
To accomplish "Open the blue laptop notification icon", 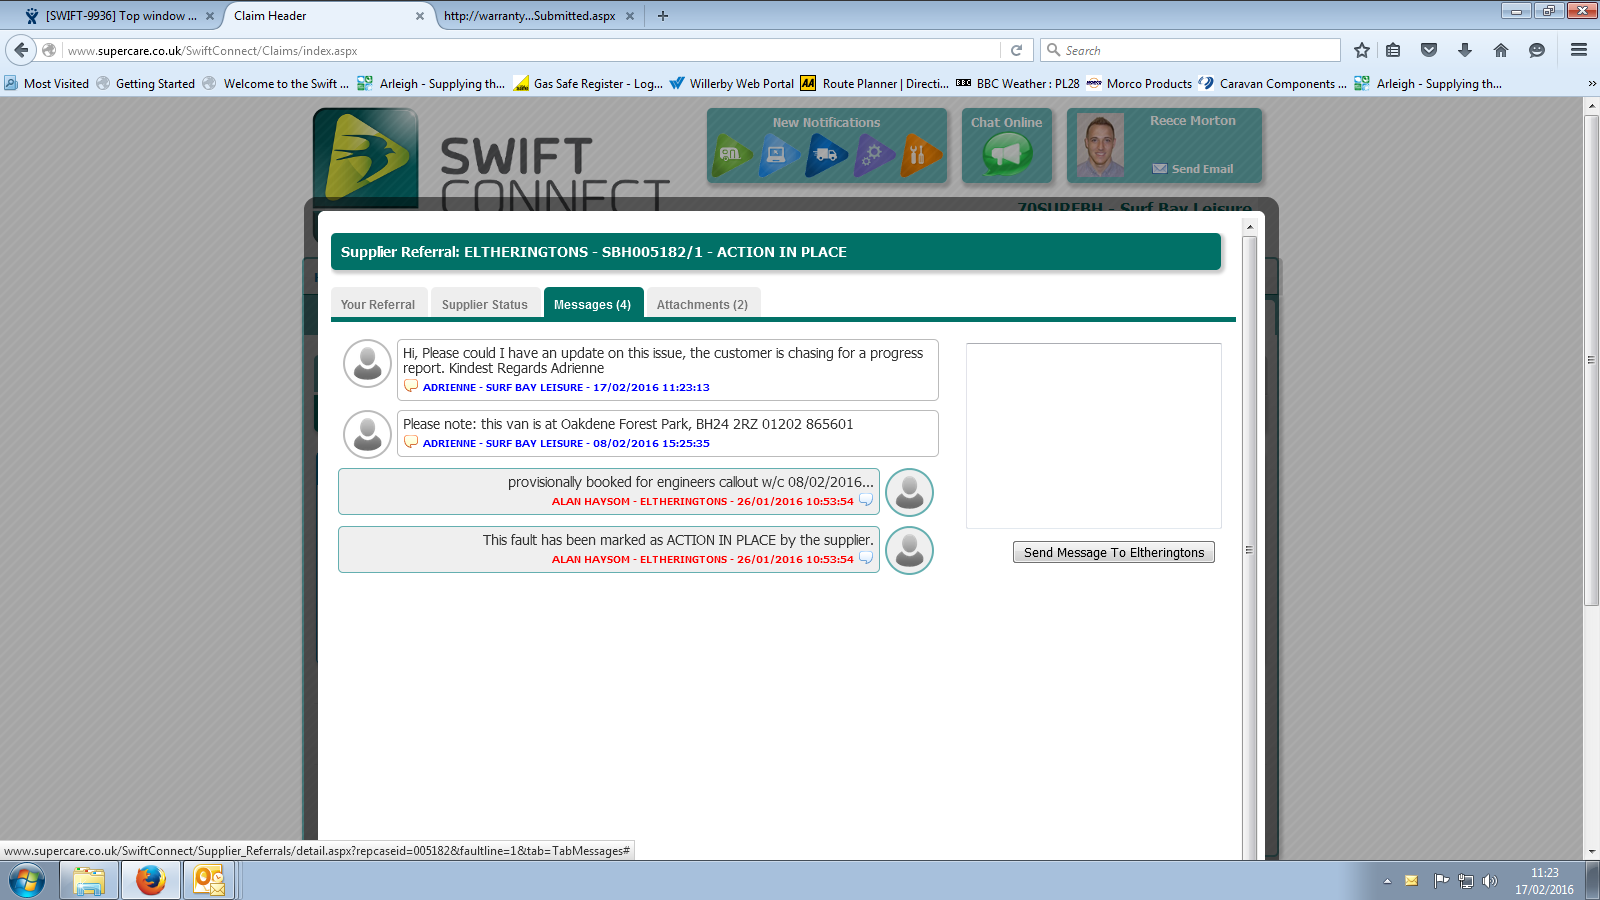I will [x=778, y=155].
